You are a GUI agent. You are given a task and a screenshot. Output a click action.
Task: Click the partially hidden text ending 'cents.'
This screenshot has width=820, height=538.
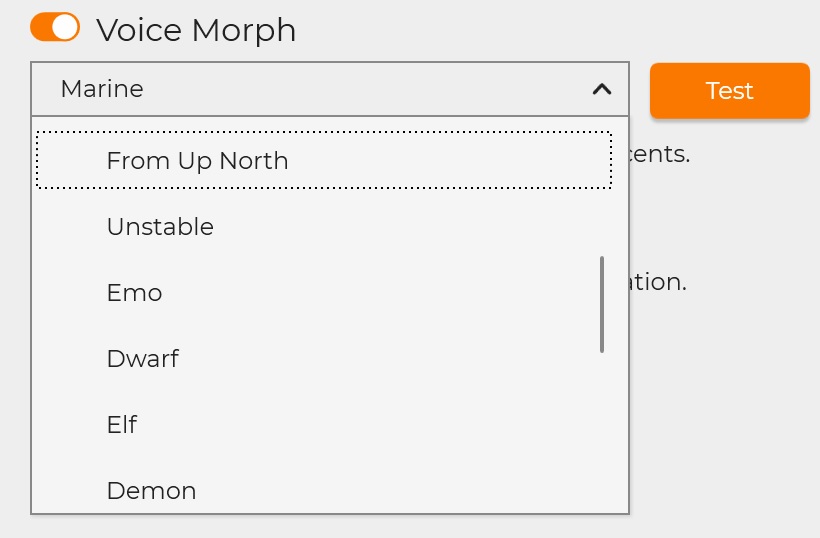click(660, 154)
